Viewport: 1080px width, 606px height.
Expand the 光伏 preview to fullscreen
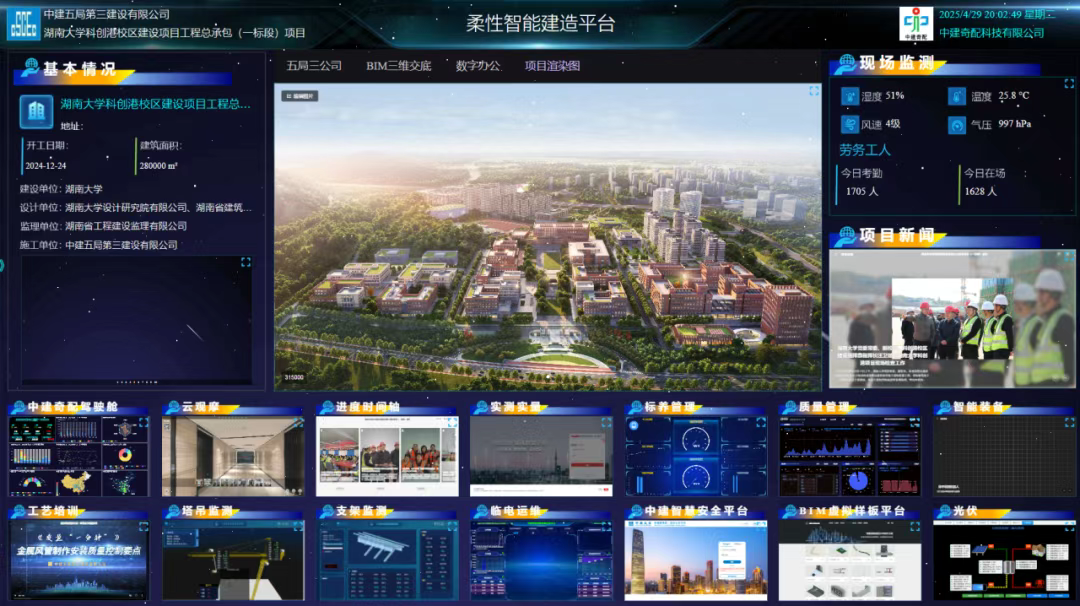tap(1069, 527)
